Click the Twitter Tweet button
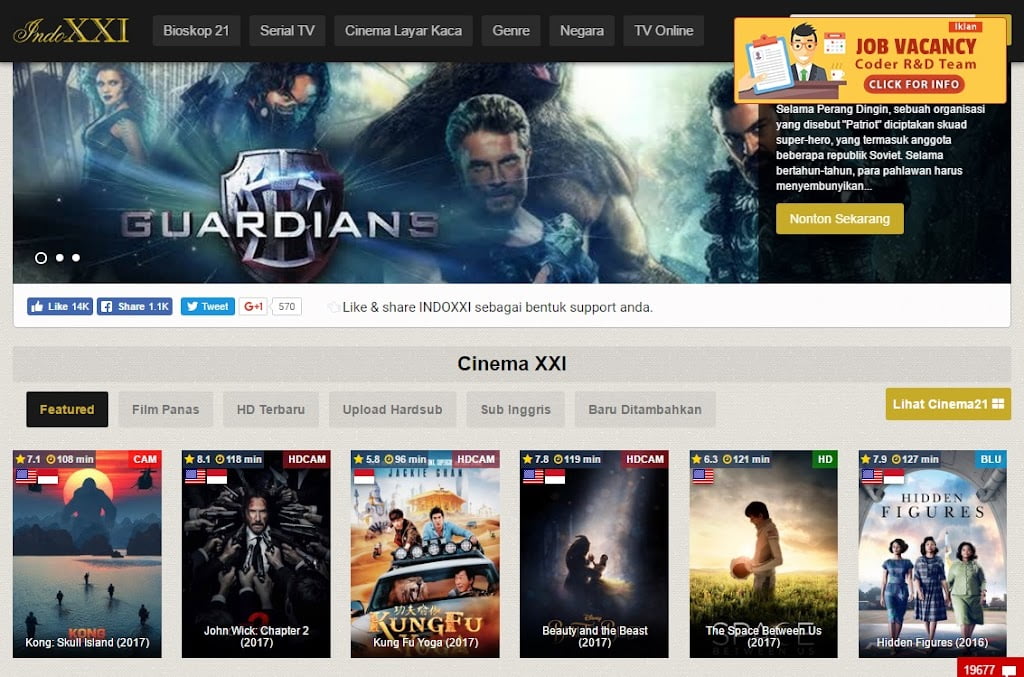Viewport: 1024px width, 677px height. point(208,306)
